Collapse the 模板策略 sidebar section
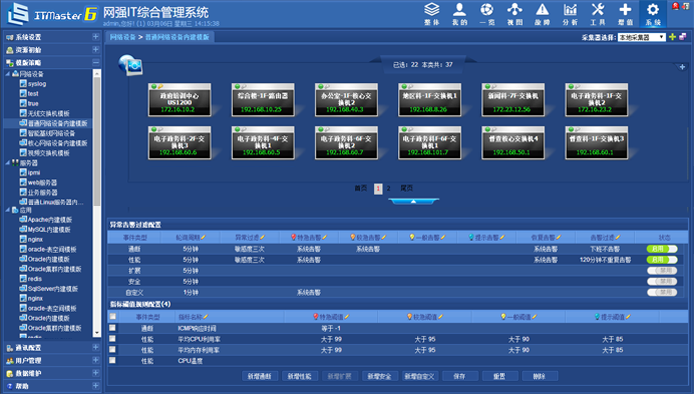Screen dimensions: 694x394 96,62
